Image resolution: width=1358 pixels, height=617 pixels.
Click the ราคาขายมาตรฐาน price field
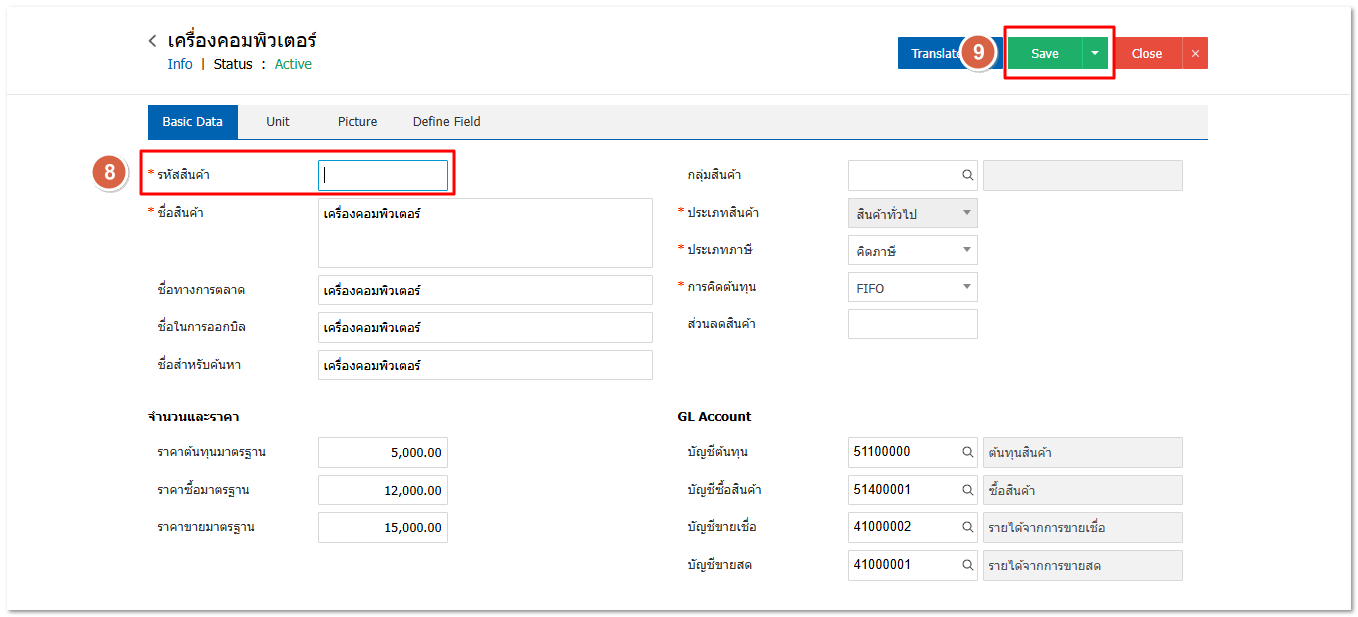coord(383,527)
